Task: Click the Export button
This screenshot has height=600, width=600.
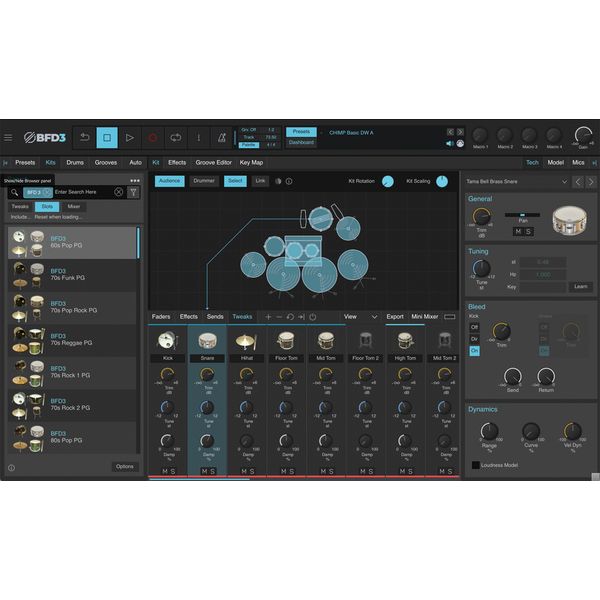Action: point(395,317)
